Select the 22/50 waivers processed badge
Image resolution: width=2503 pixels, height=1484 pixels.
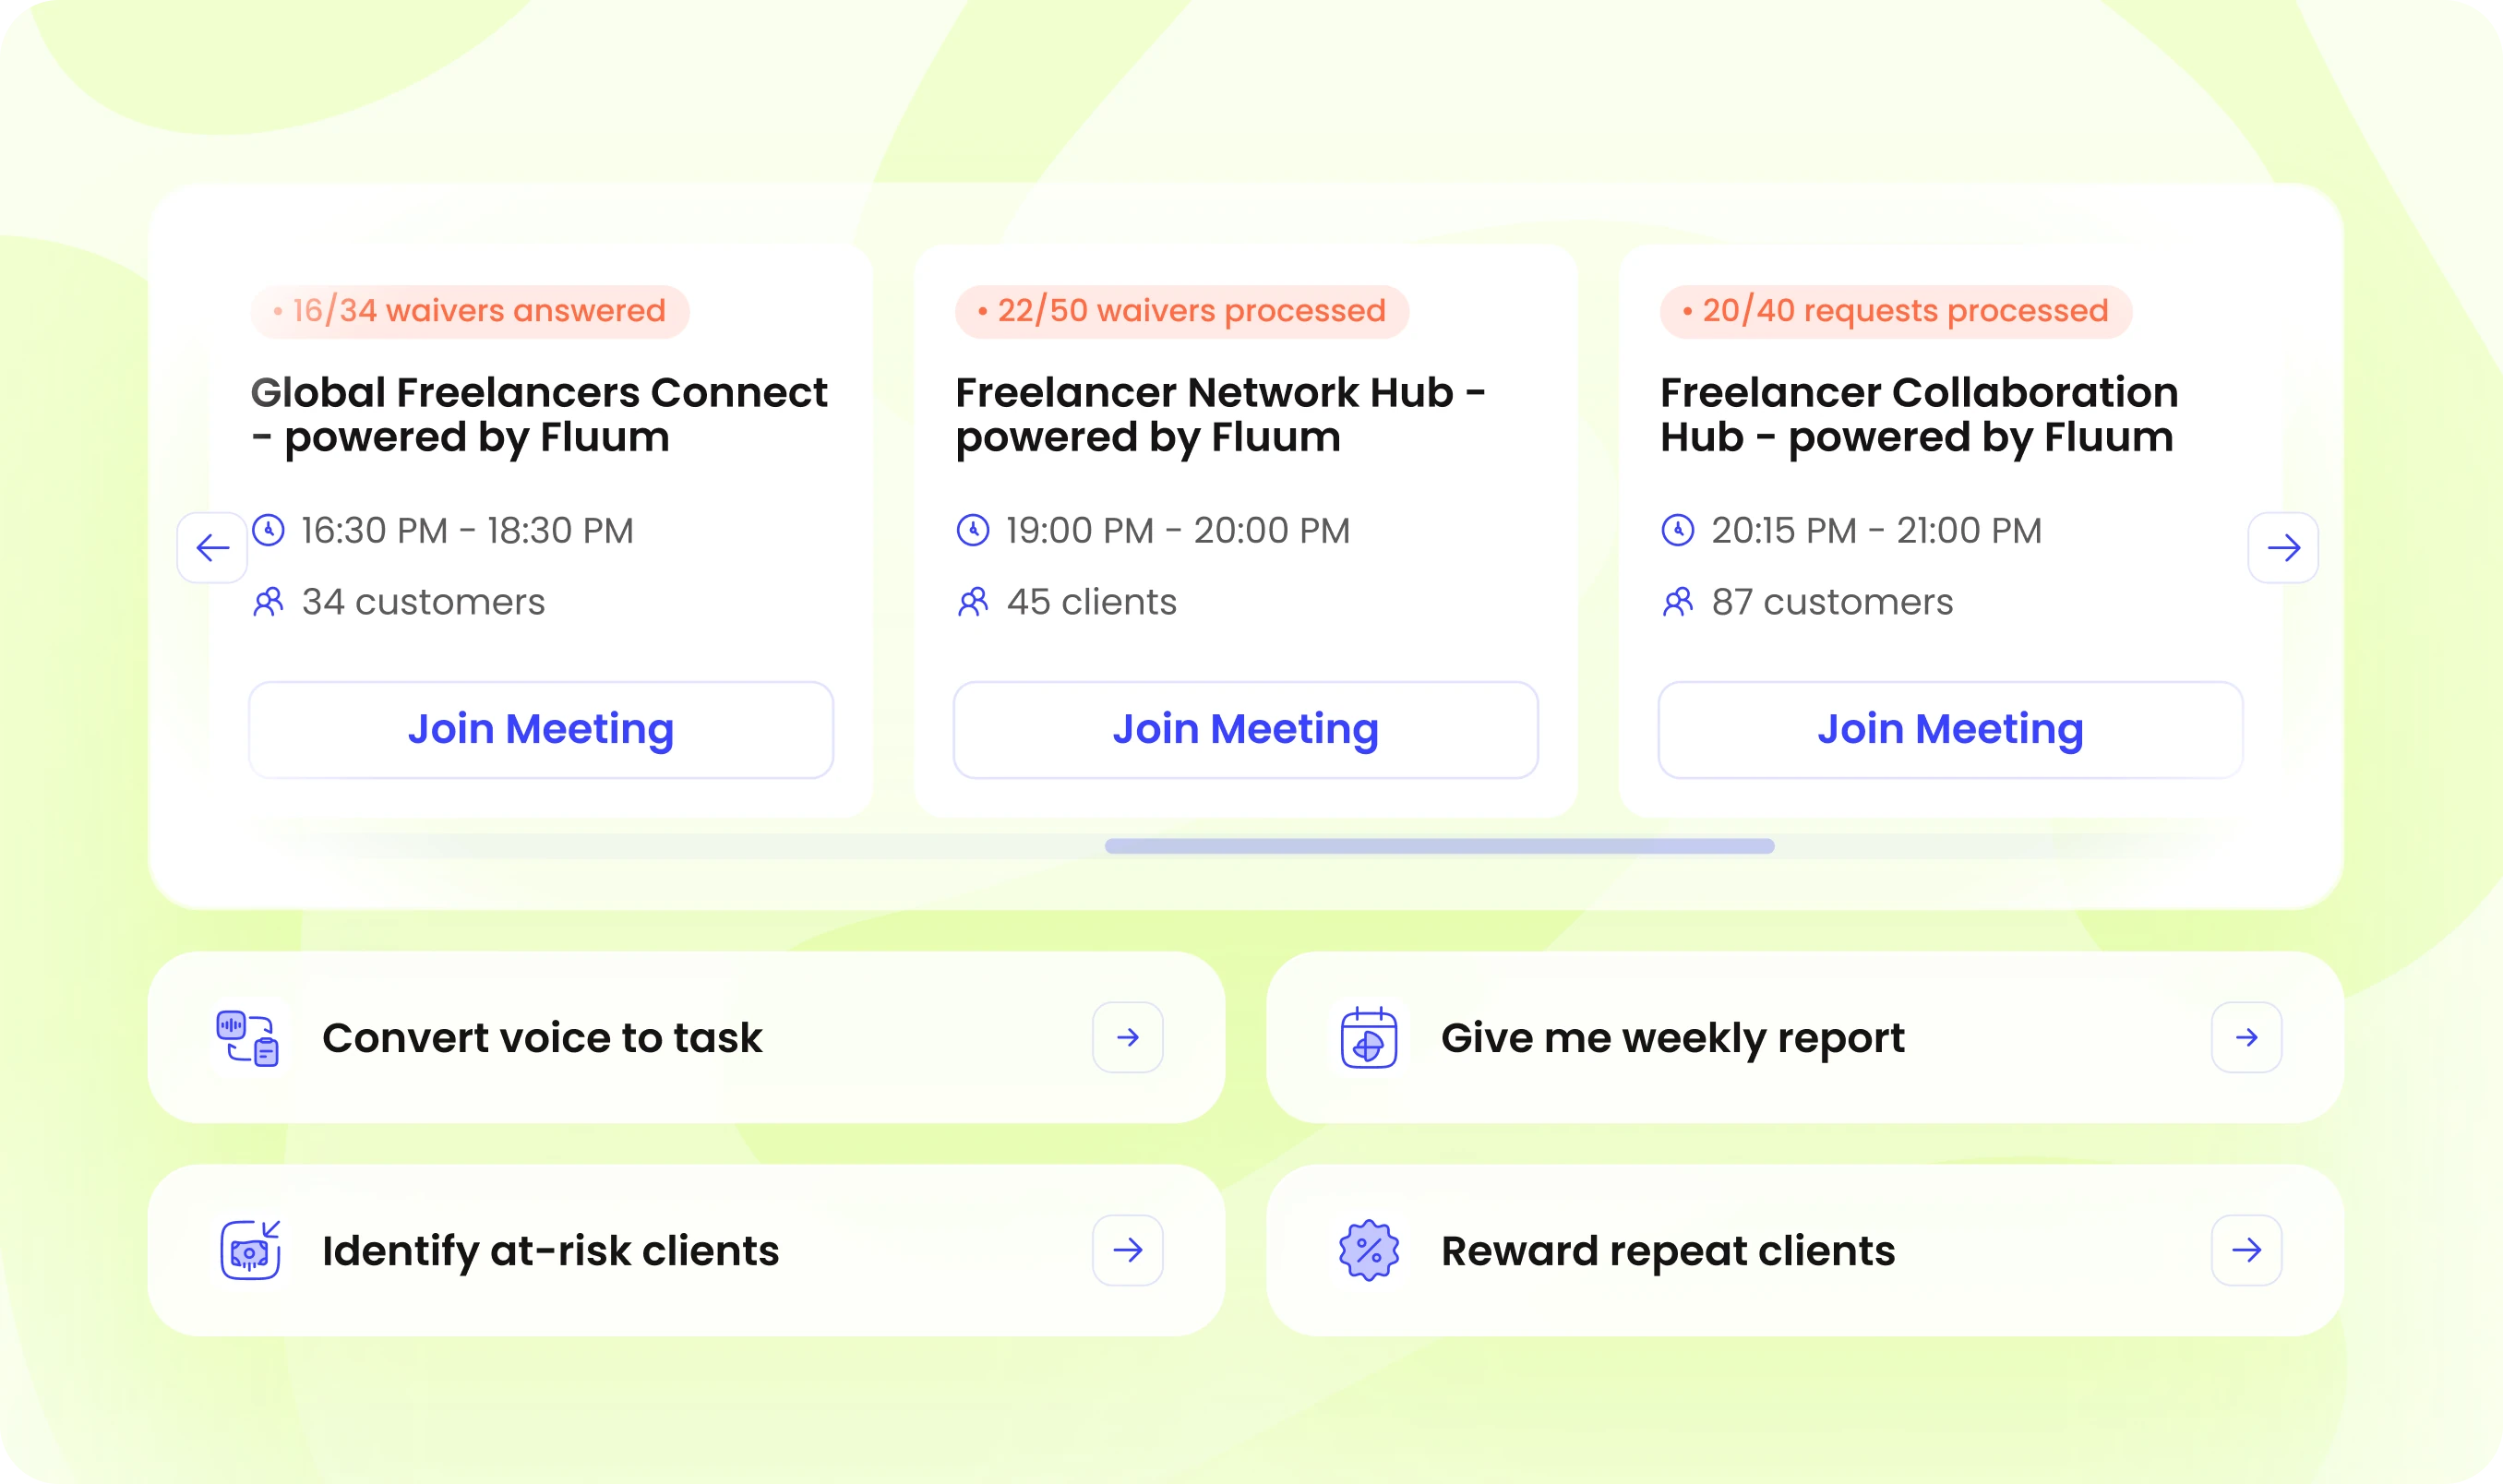[1182, 311]
